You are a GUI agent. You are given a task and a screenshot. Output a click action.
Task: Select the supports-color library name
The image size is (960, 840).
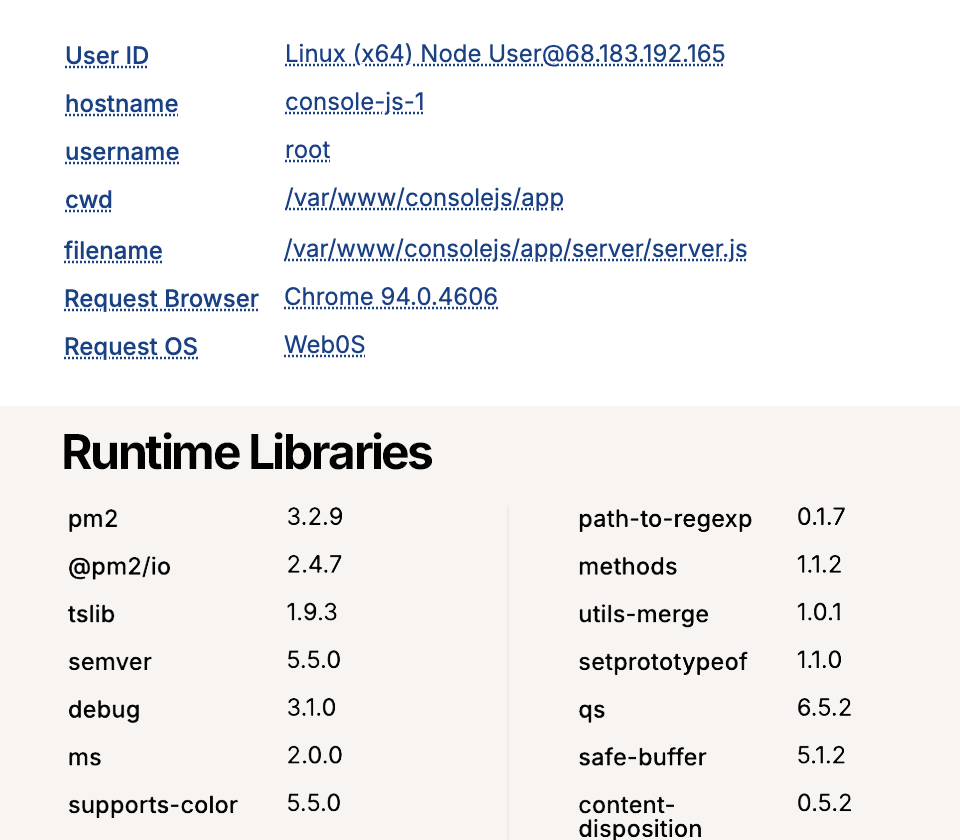(x=152, y=806)
